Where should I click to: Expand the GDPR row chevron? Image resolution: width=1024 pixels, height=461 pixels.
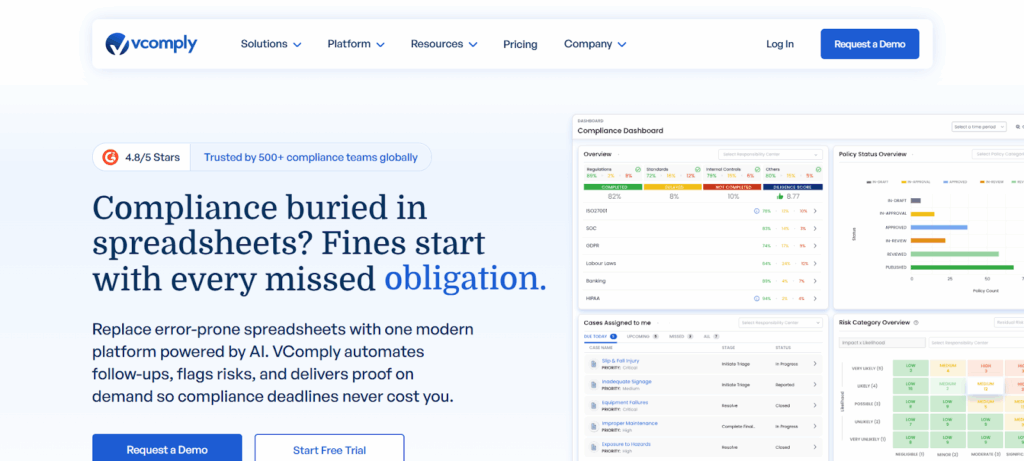pyautogui.click(x=815, y=246)
